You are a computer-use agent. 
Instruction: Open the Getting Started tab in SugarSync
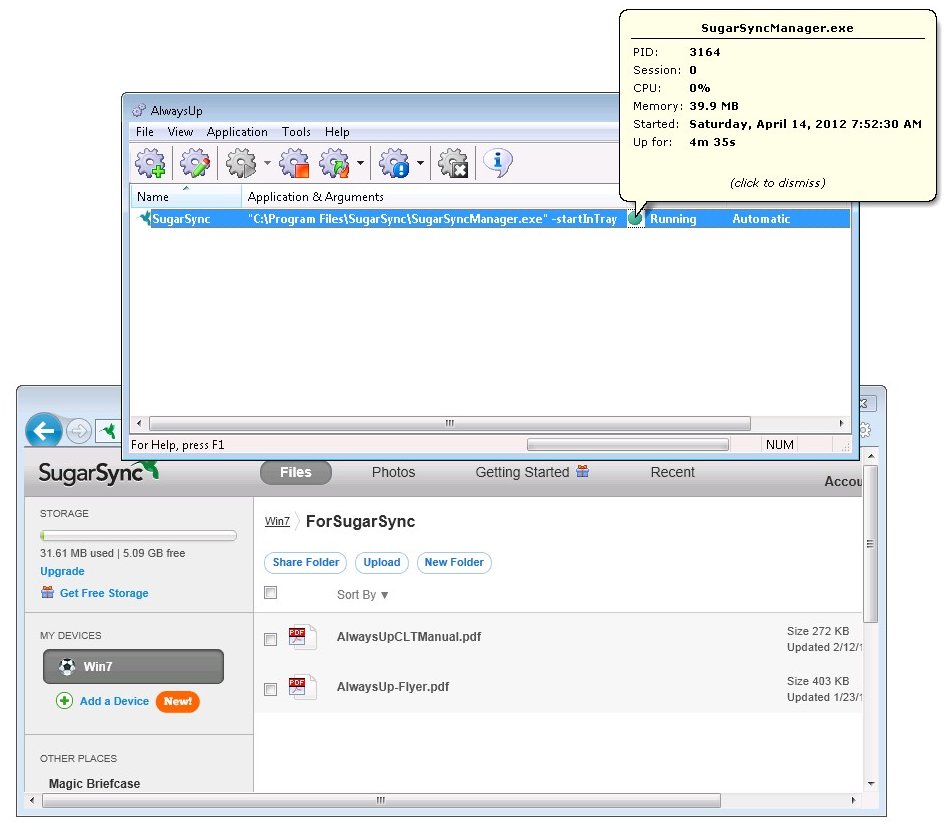[x=522, y=472]
